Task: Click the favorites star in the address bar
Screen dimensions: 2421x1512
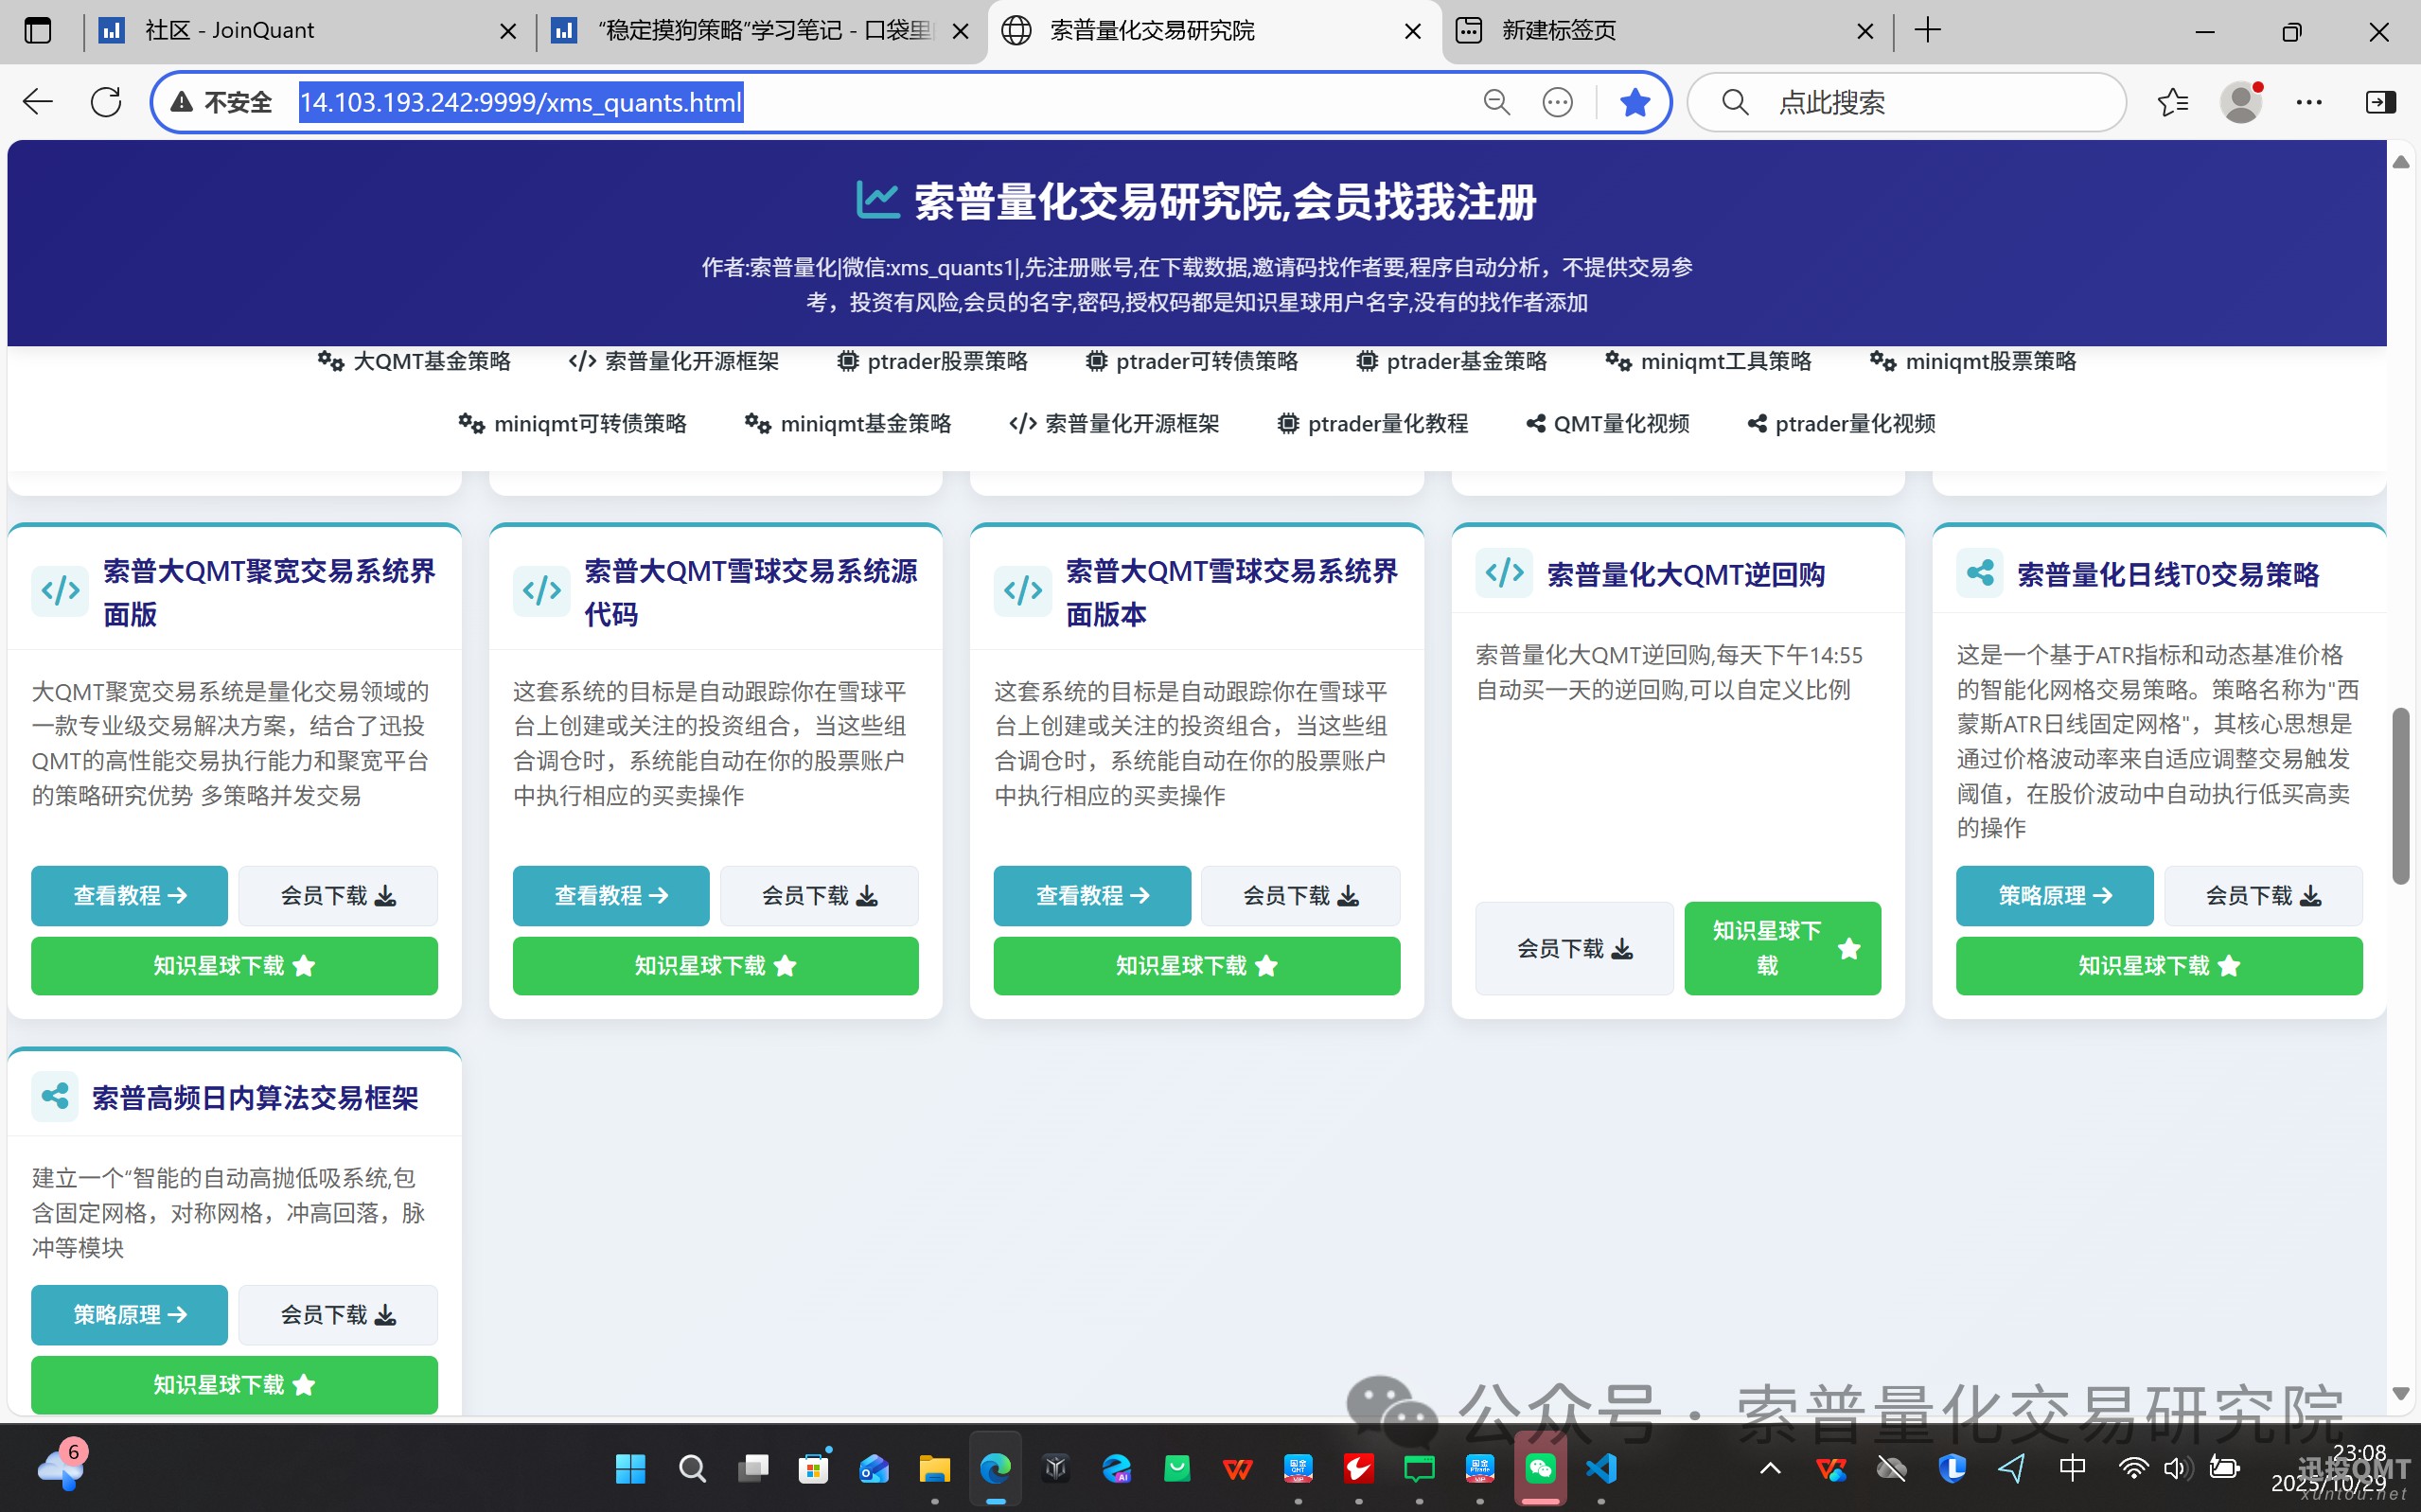Action: tap(1635, 101)
